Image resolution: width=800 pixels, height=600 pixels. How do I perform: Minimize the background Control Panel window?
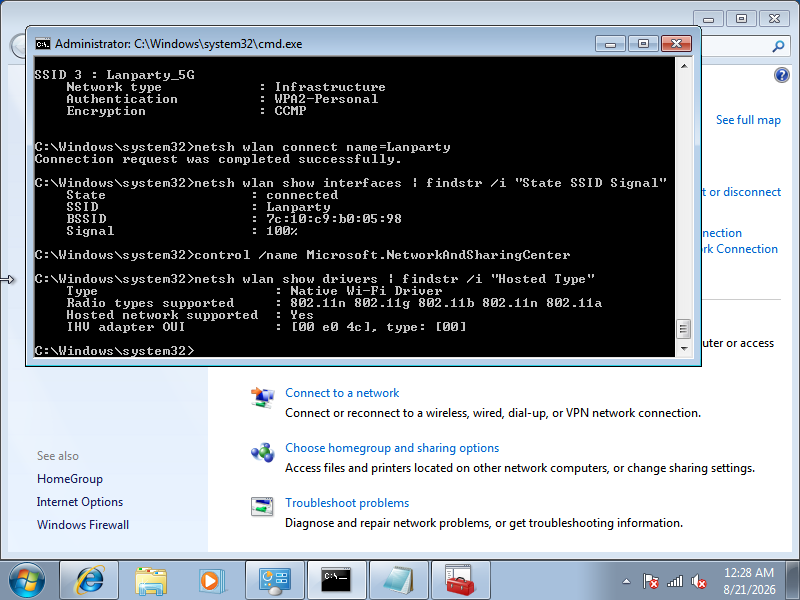(708, 19)
